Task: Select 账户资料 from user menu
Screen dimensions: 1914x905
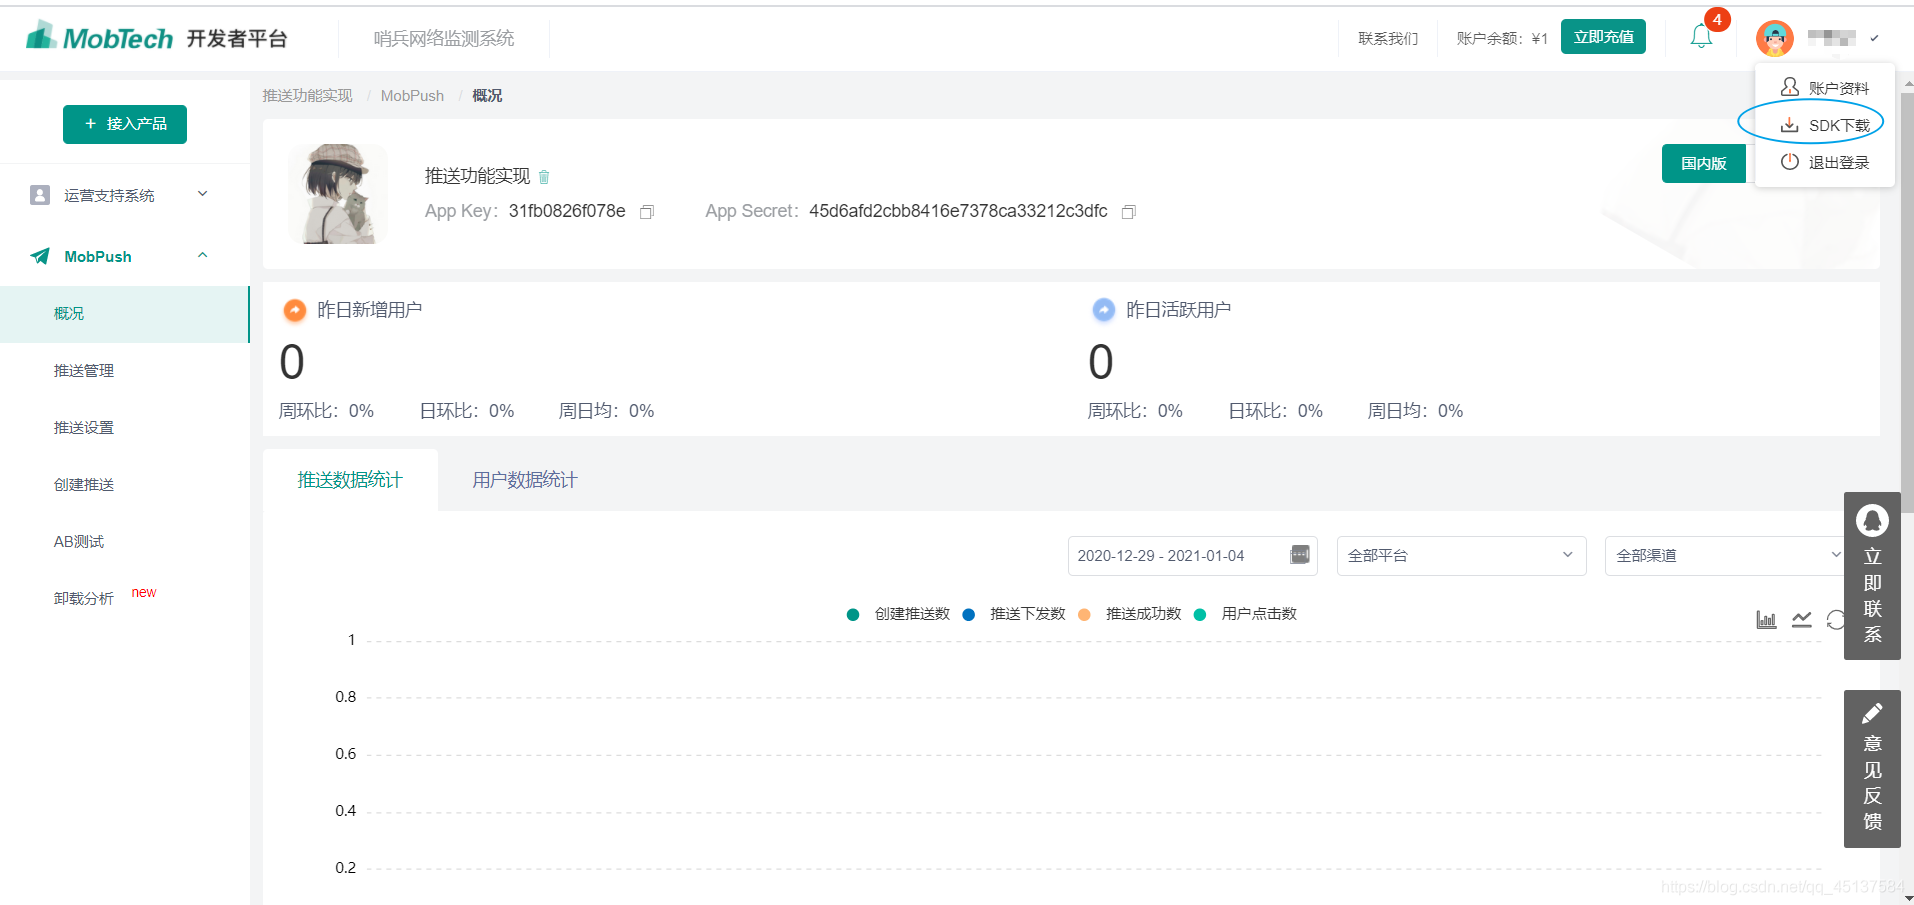Action: [1825, 88]
